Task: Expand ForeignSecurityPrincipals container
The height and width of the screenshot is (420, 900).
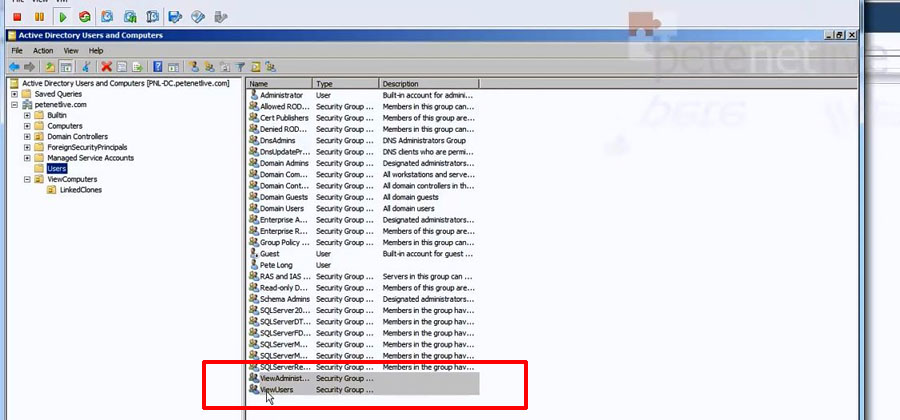Action: click(x=27, y=147)
